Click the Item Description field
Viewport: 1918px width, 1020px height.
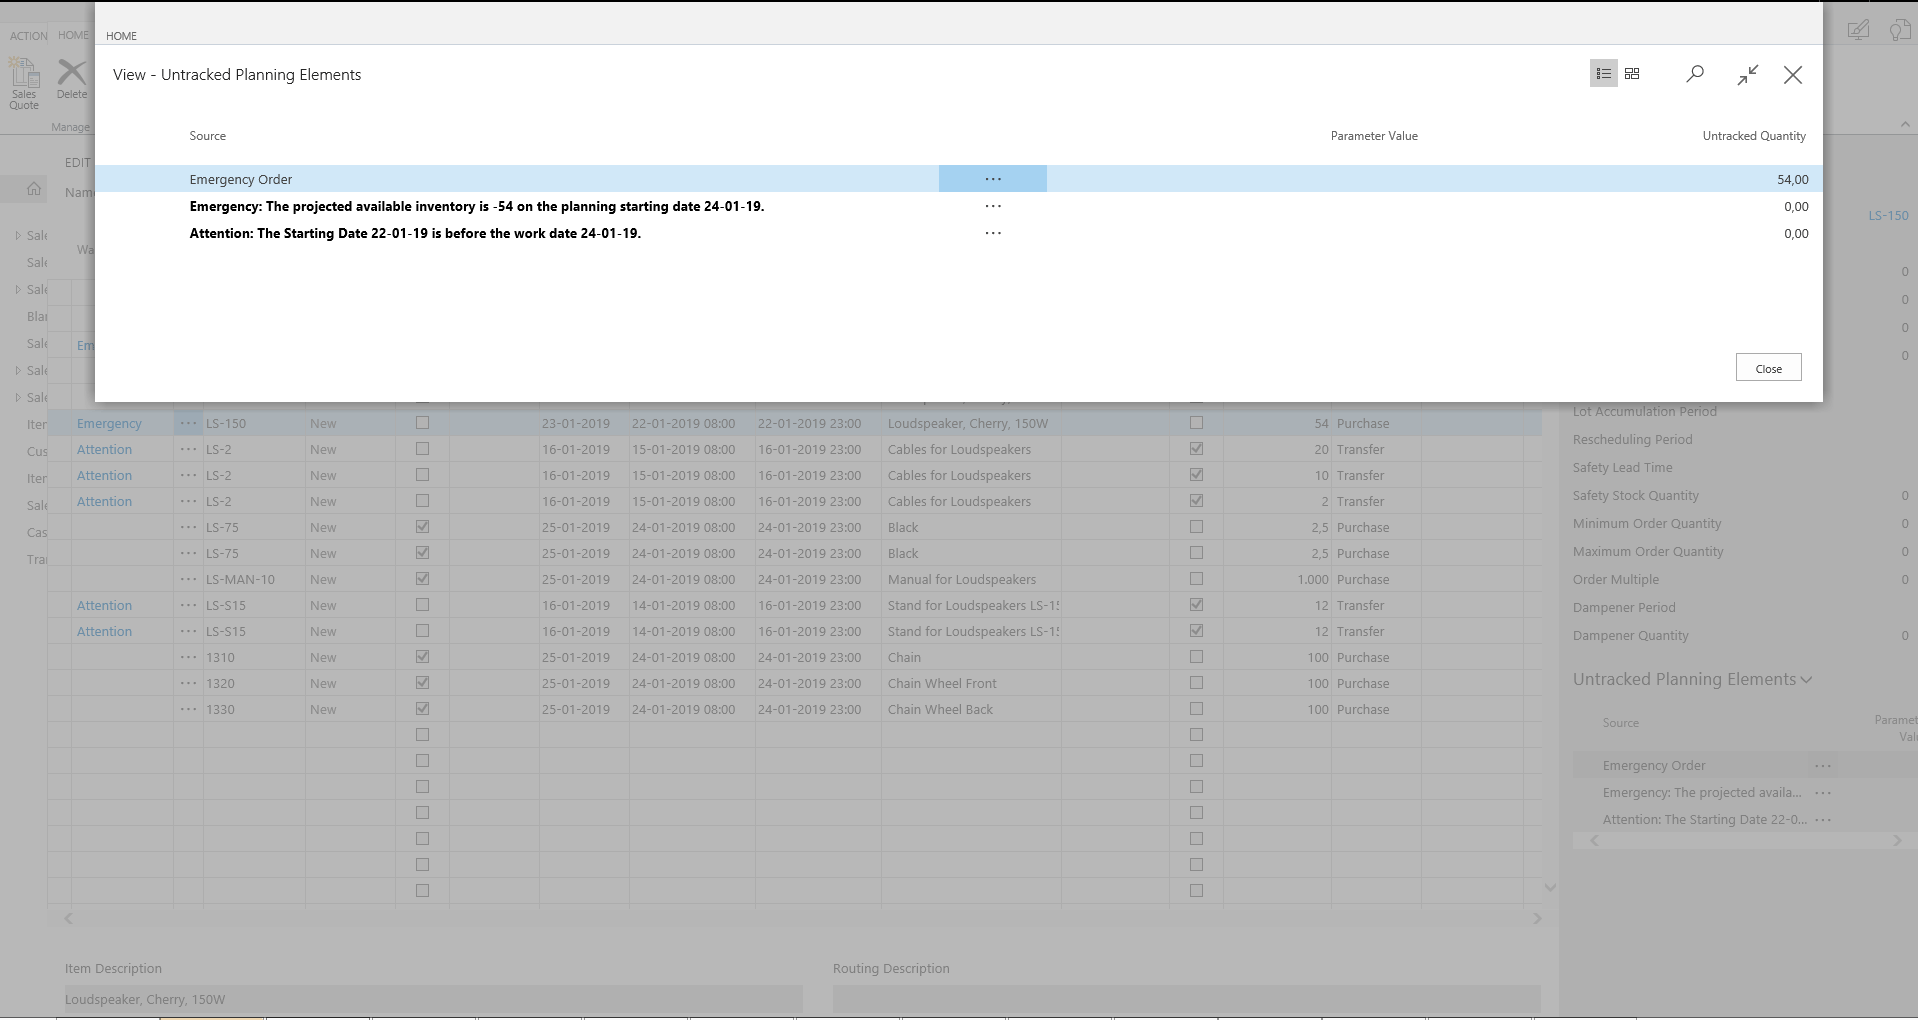tap(433, 999)
